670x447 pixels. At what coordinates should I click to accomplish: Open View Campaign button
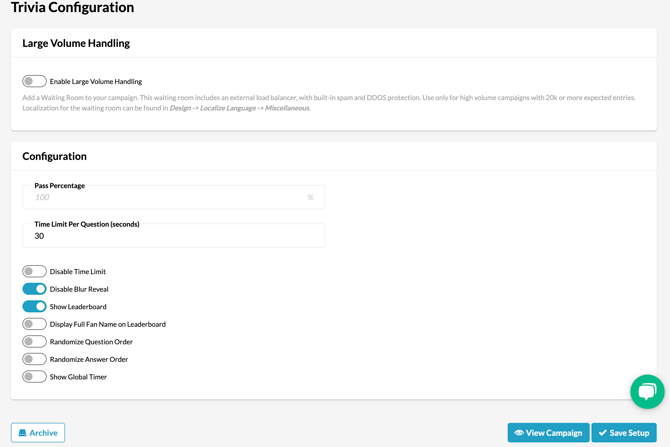[x=548, y=432]
